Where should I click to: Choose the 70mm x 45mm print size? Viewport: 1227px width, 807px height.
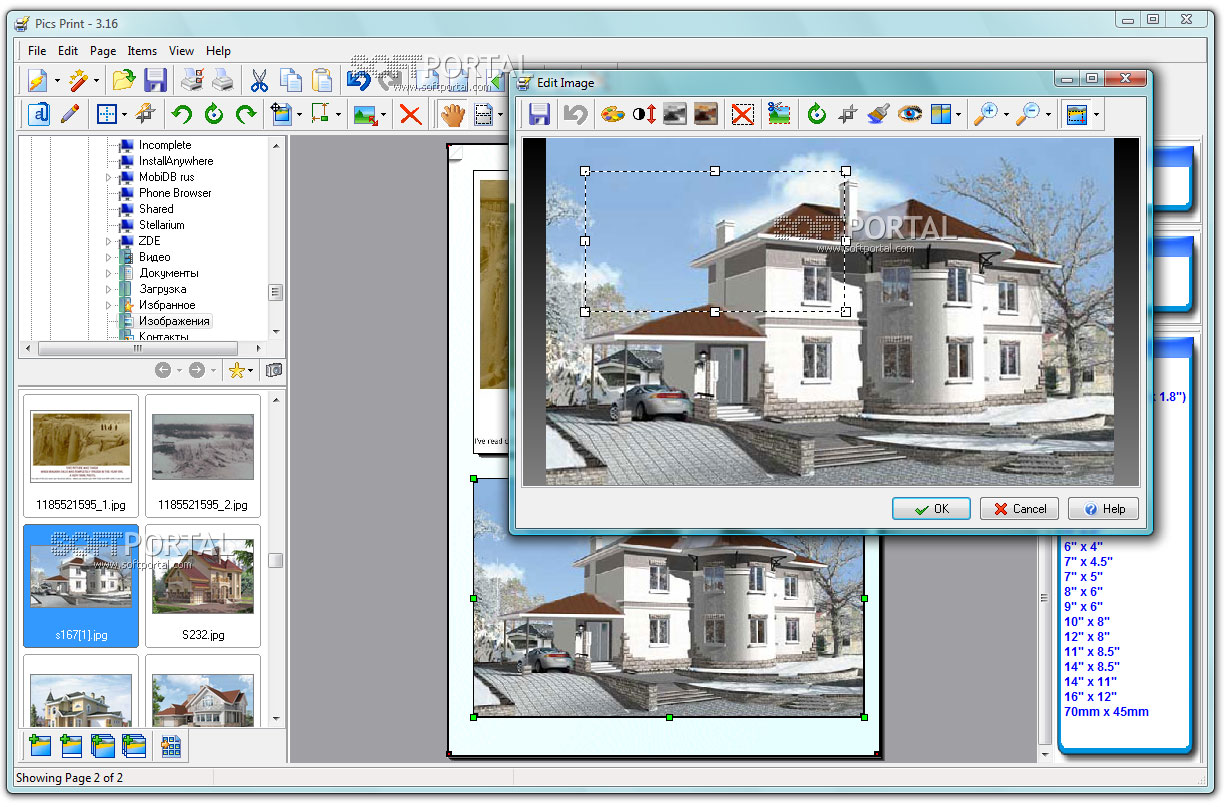point(1106,712)
